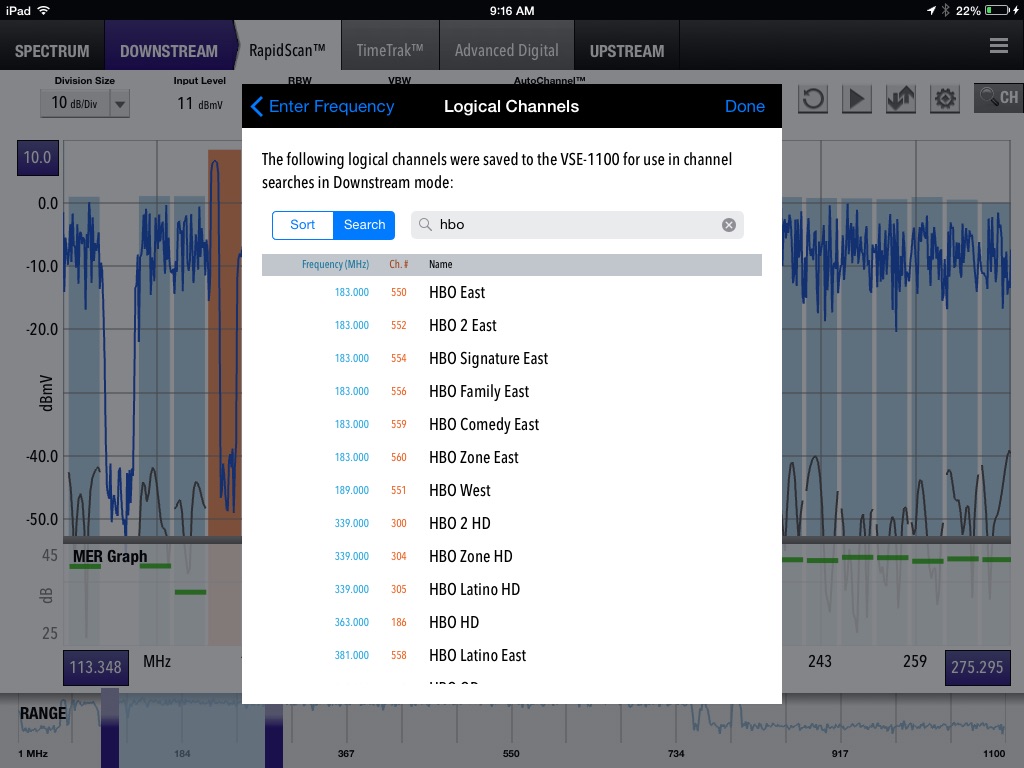Click the 10.0 reference level box
The width and height of the screenshot is (1024, 768).
(38, 157)
